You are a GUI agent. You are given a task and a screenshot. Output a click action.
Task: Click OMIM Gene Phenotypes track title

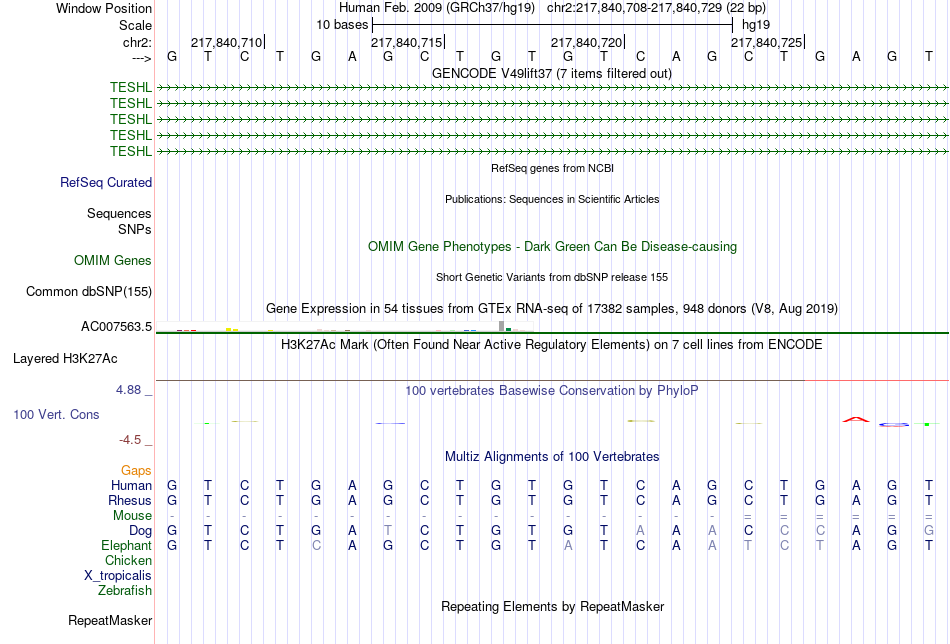[553, 247]
